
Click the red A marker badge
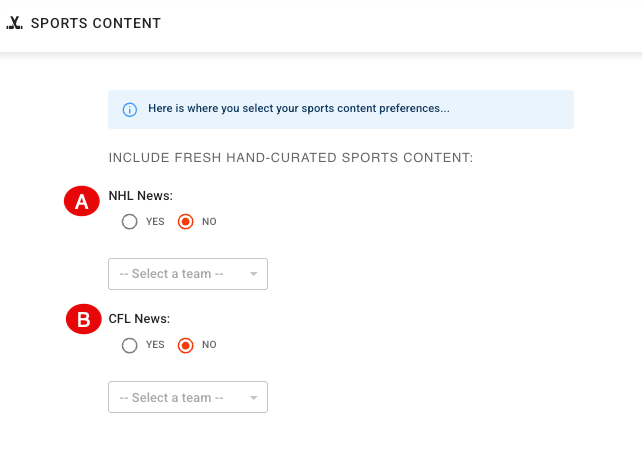[x=82, y=201]
